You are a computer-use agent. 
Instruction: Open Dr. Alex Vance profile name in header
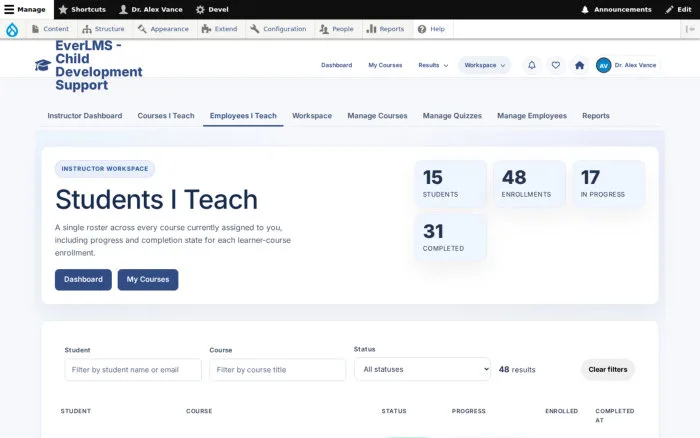[x=635, y=65]
